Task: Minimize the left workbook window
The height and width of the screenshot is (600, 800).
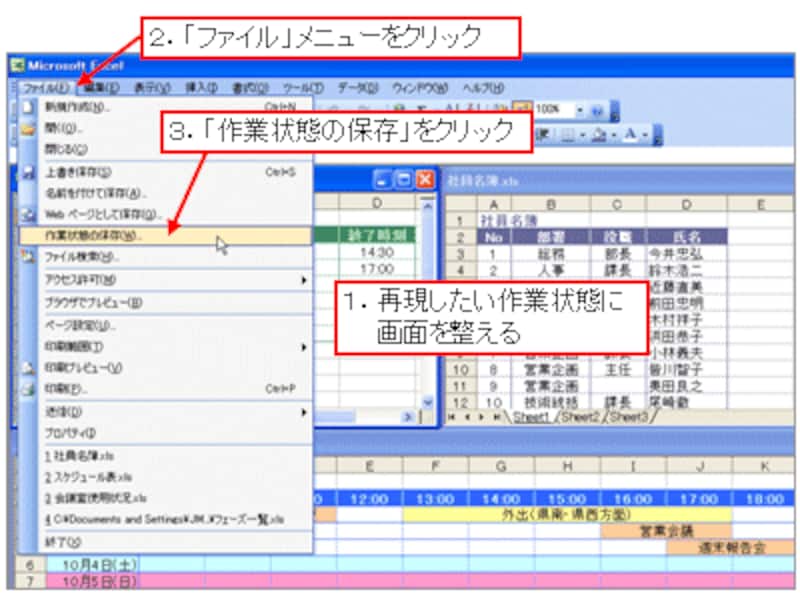Action: pos(382,180)
